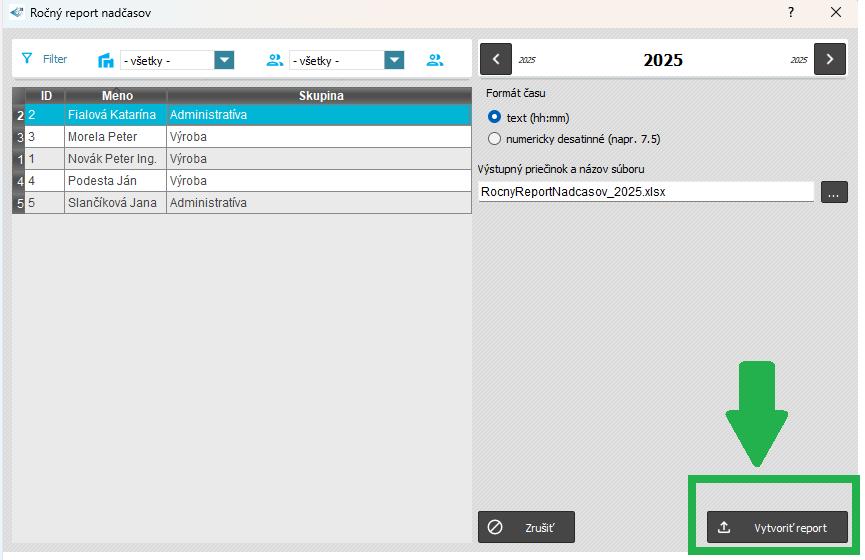
Task: Click the output file name field
Action: [646, 191]
